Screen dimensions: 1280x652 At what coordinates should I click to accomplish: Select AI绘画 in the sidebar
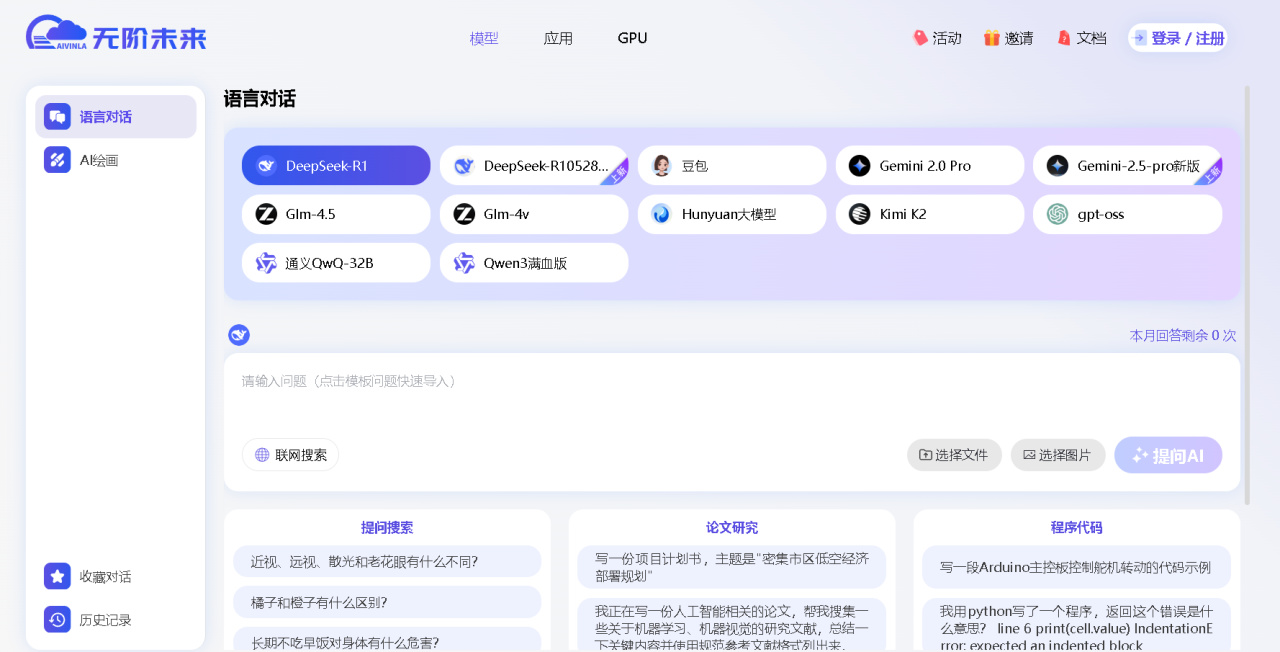click(x=116, y=160)
